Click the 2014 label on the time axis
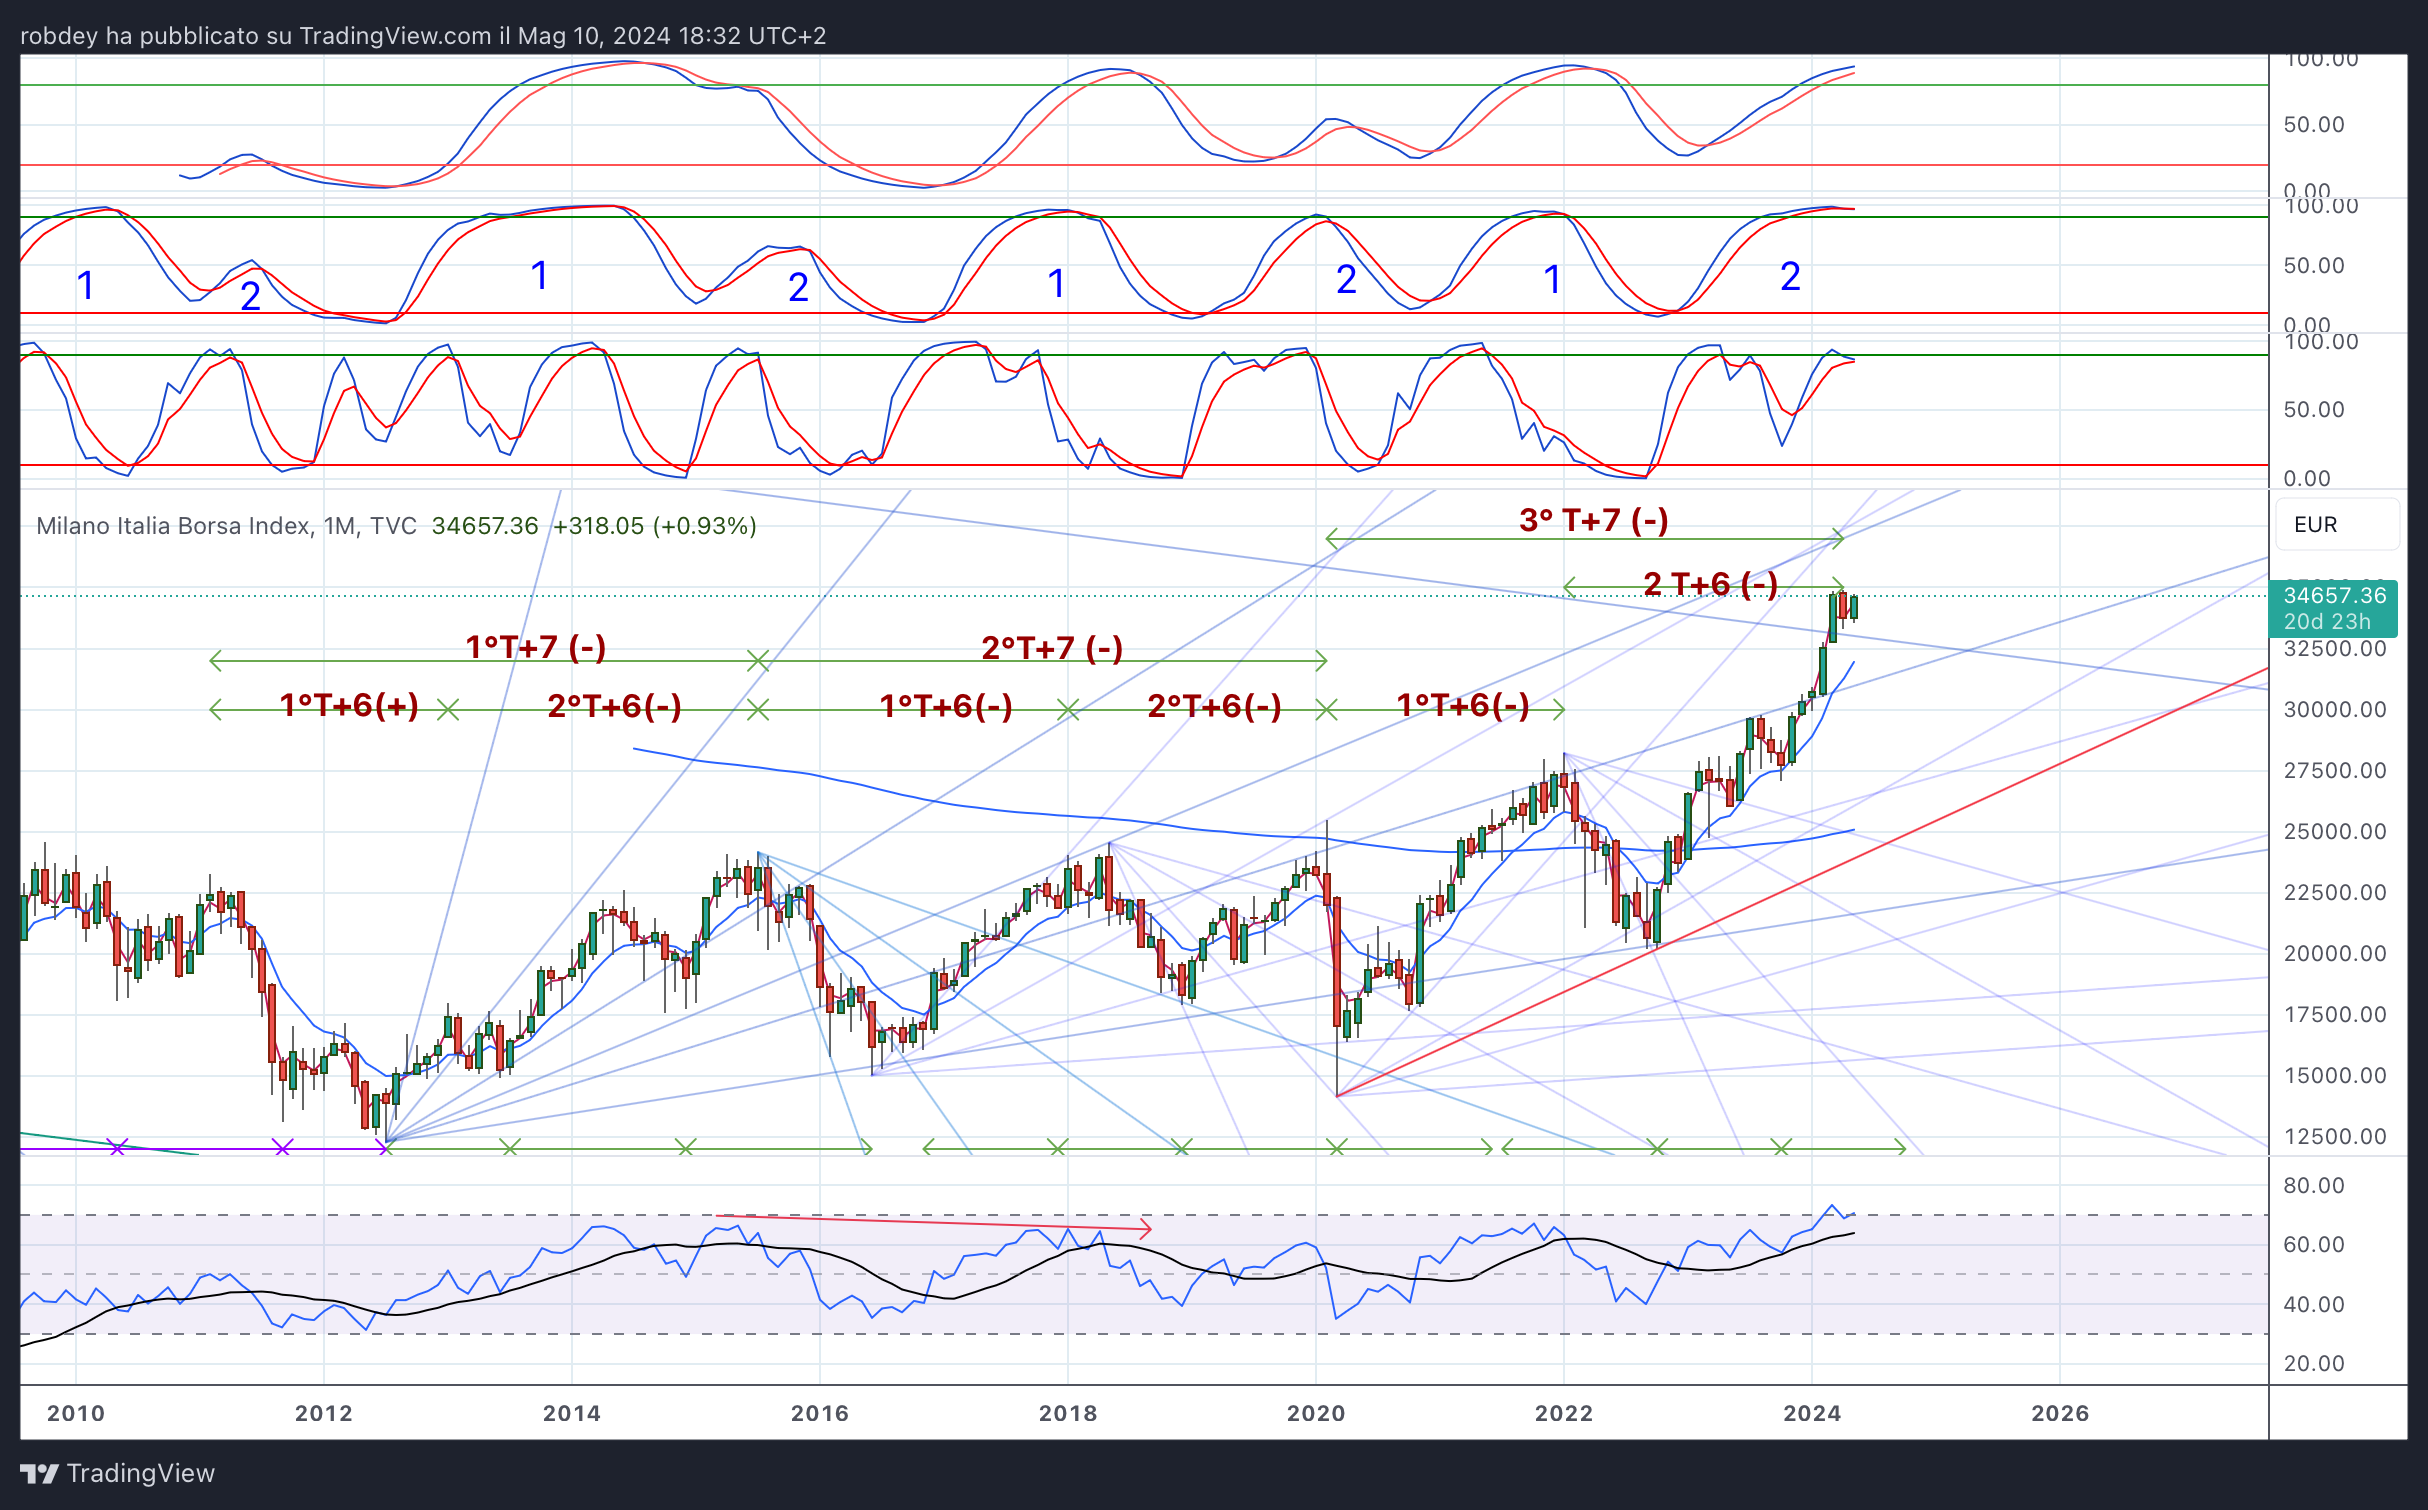This screenshot has height=1510, width=2428. [x=572, y=1413]
